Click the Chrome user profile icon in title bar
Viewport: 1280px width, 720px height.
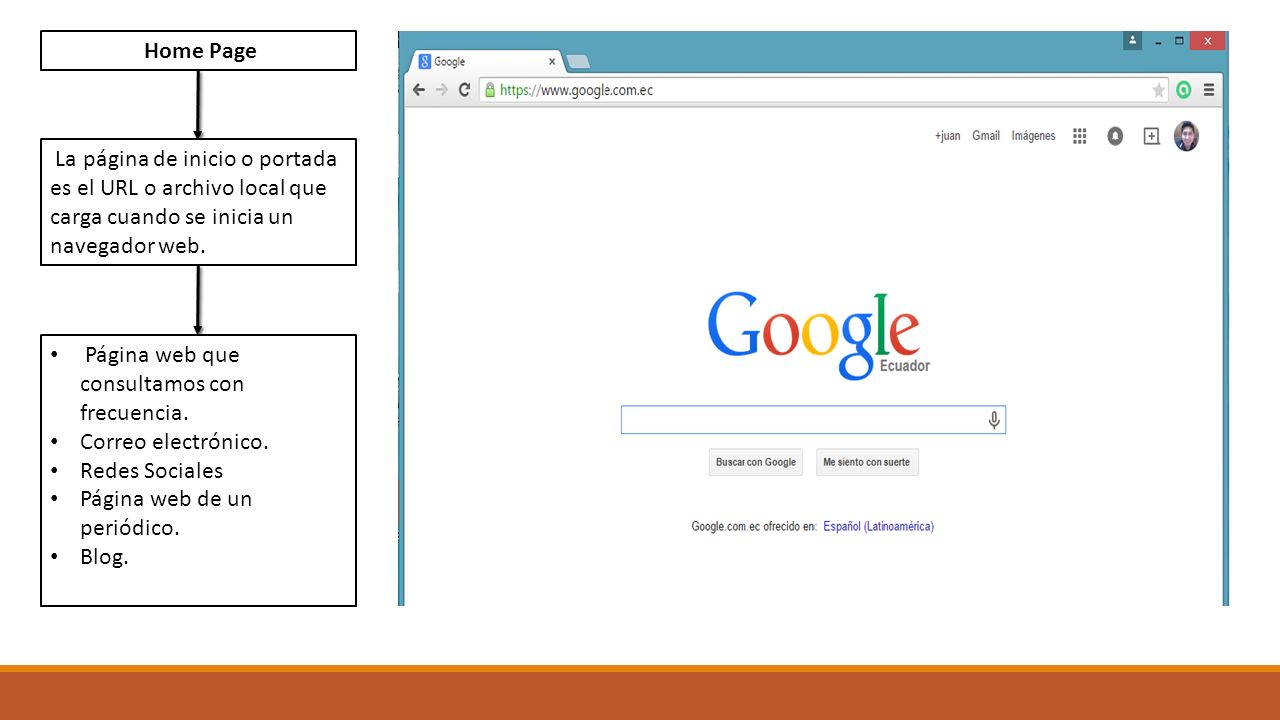click(1132, 41)
